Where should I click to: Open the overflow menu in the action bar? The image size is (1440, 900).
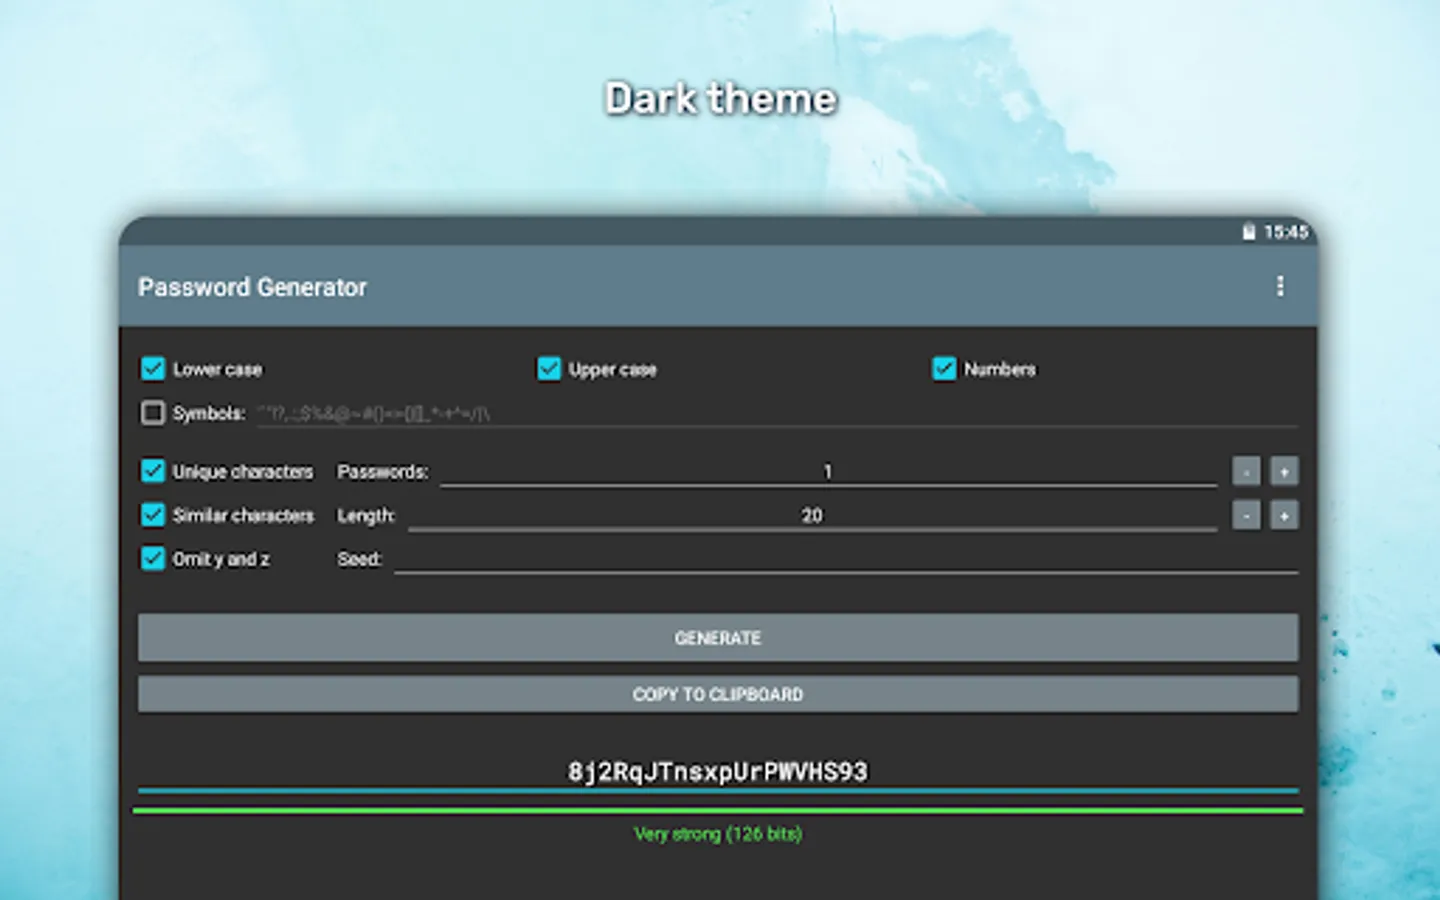pos(1281,287)
